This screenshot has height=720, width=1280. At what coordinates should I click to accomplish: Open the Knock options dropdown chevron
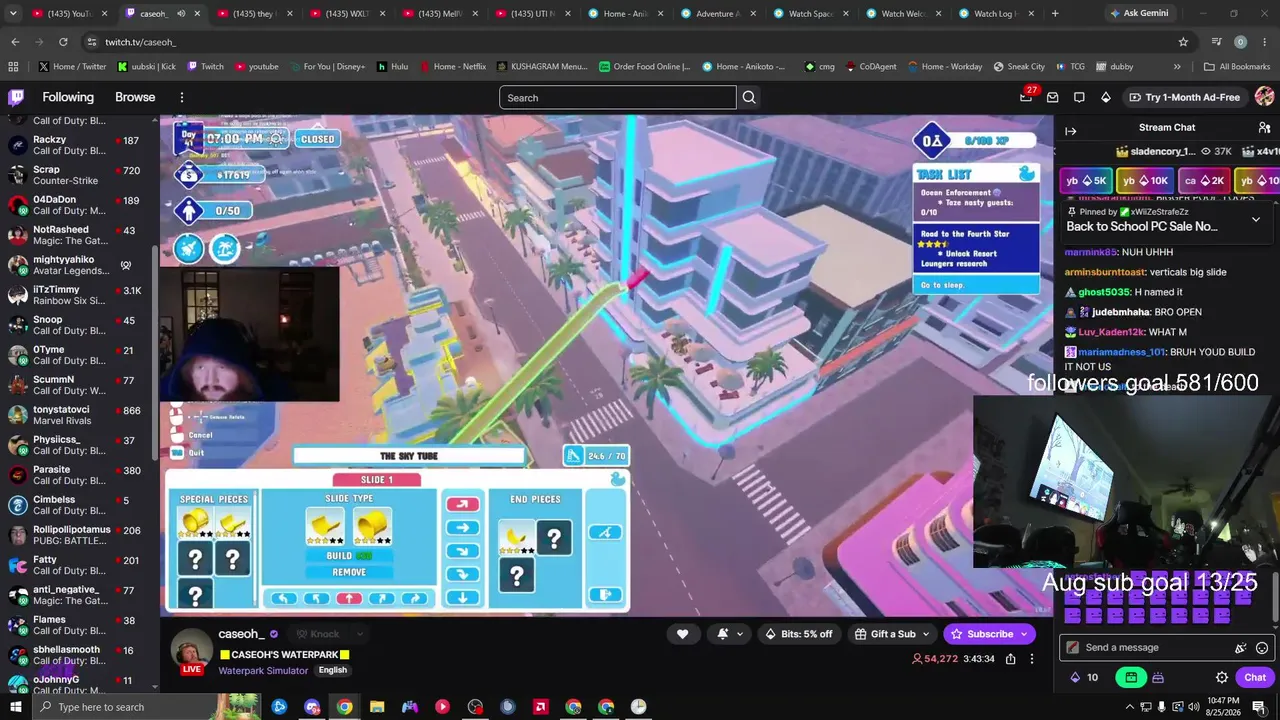pyautogui.click(x=359, y=634)
